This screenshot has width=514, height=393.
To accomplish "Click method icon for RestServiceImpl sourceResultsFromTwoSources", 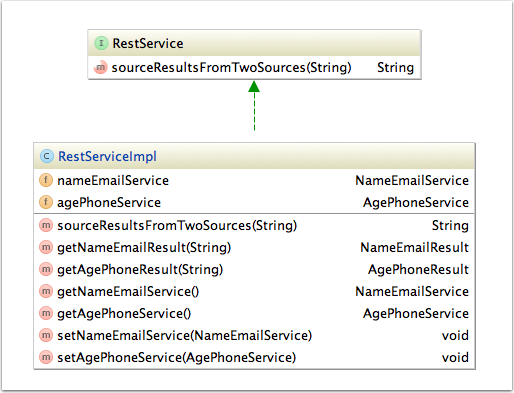I will click(x=46, y=225).
